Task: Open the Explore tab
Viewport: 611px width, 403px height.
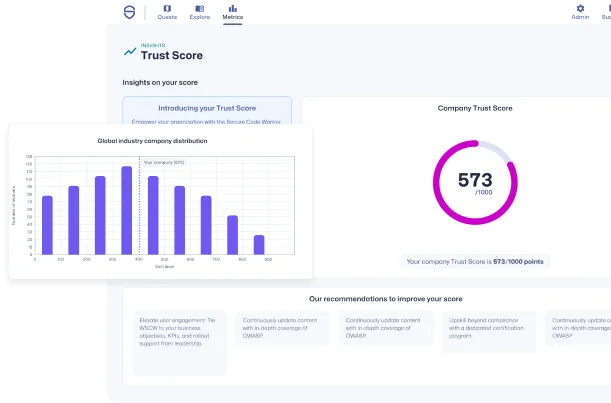Action: coord(200,12)
